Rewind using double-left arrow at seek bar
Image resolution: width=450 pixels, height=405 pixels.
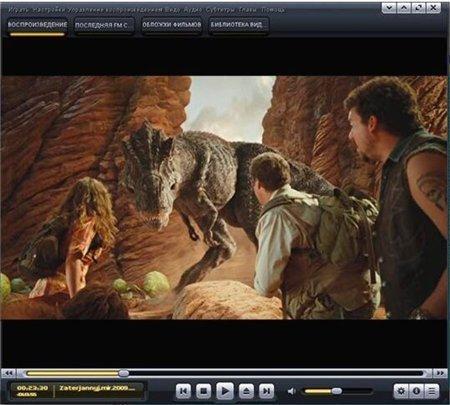9,373
